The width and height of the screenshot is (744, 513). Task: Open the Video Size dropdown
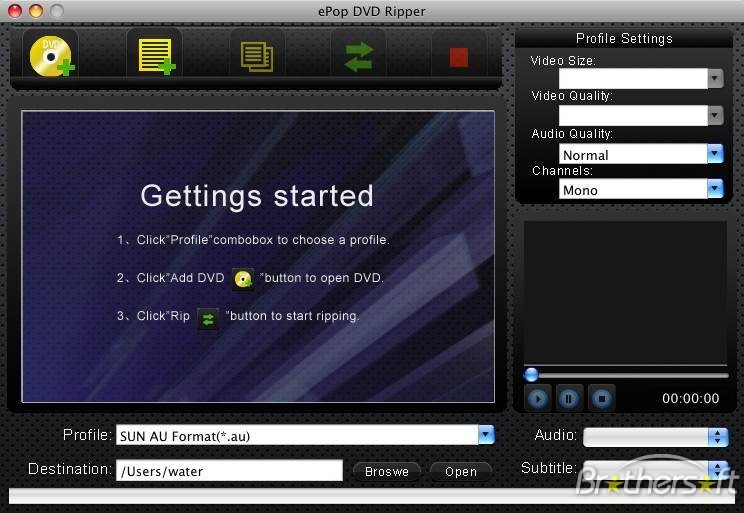[716, 78]
